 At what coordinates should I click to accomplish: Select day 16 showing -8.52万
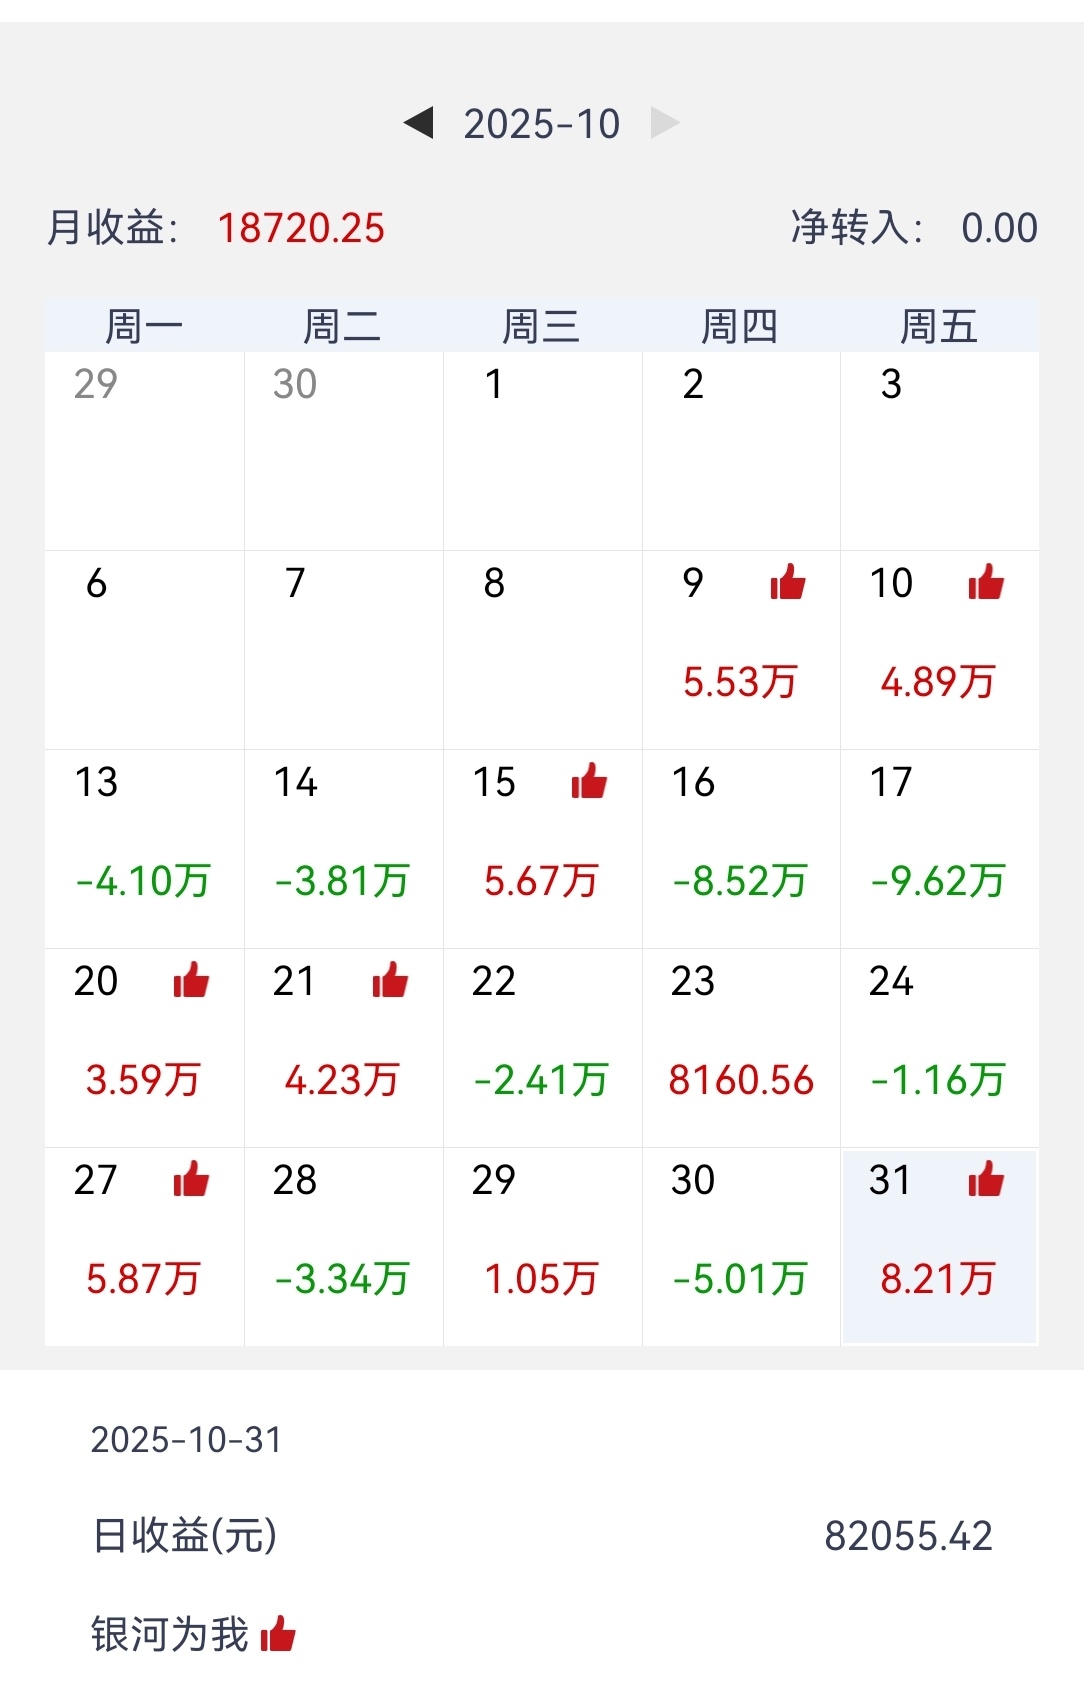click(740, 848)
